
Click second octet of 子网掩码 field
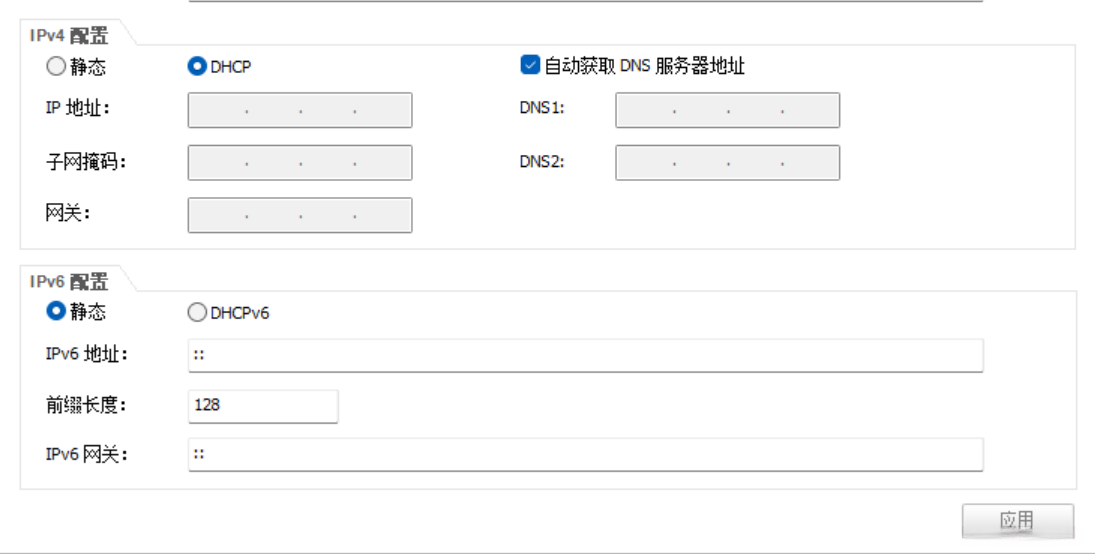click(x=273, y=162)
